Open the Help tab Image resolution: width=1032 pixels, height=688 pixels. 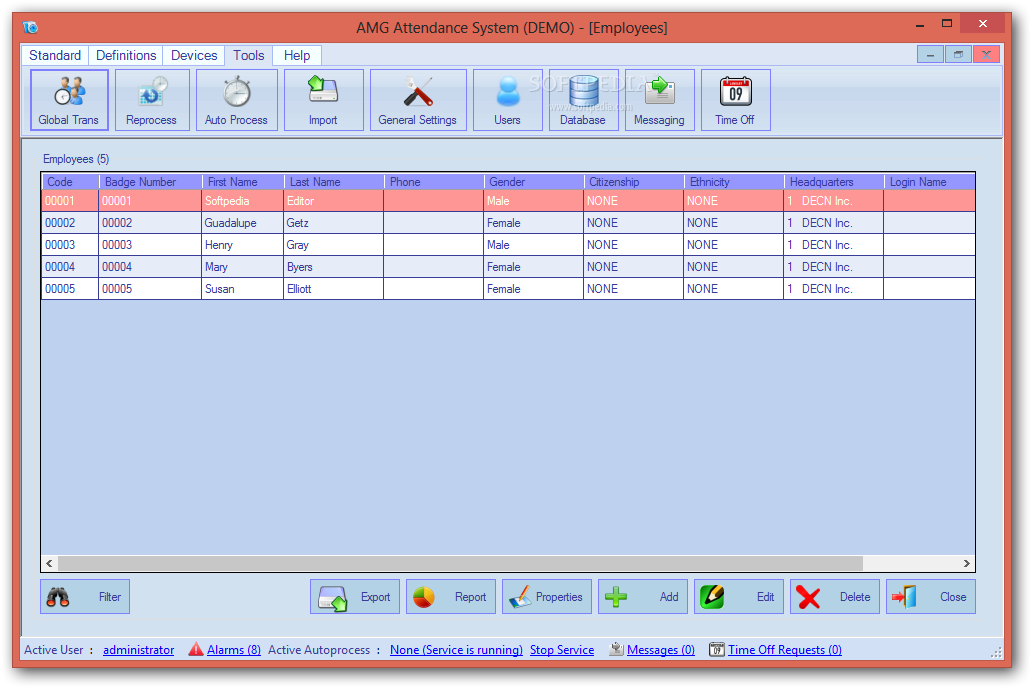click(x=297, y=55)
